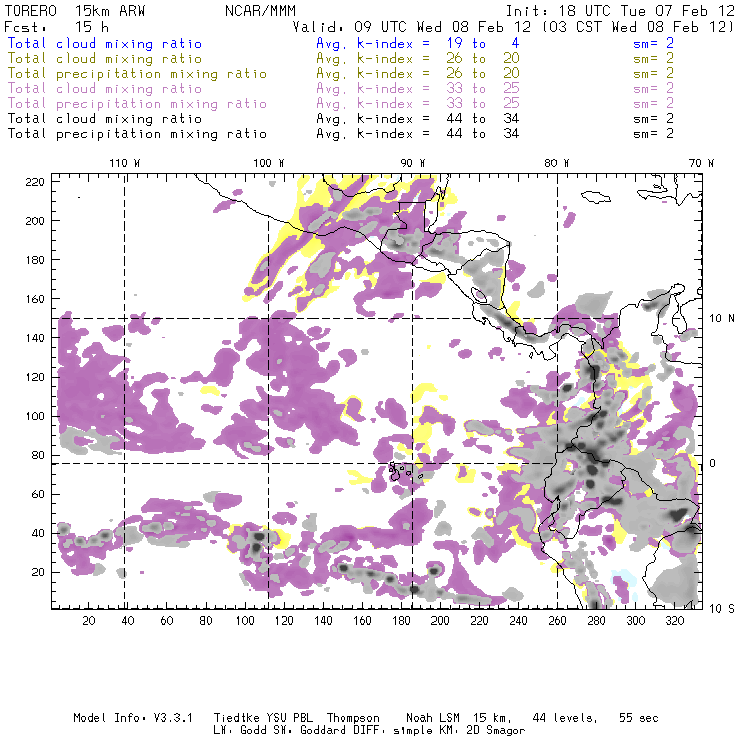Image resolution: width=740 pixels, height=740 pixels.
Task: Click the "0" equator latitude label
Action: coord(712,463)
